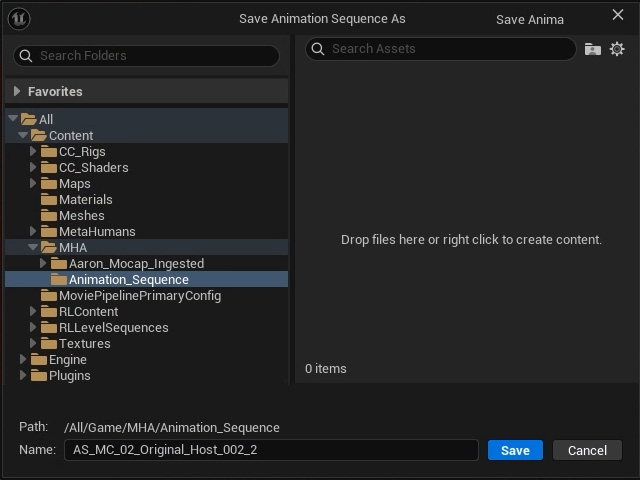The image size is (640, 480).
Task: Collapse the Content folder
Action: (23, 135)
